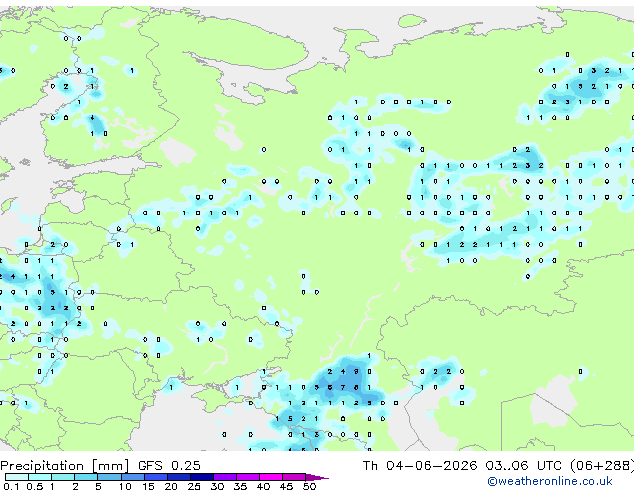Pick the 10–15 mm legend color swatch
634x490 pixels.
pos(133,477)
